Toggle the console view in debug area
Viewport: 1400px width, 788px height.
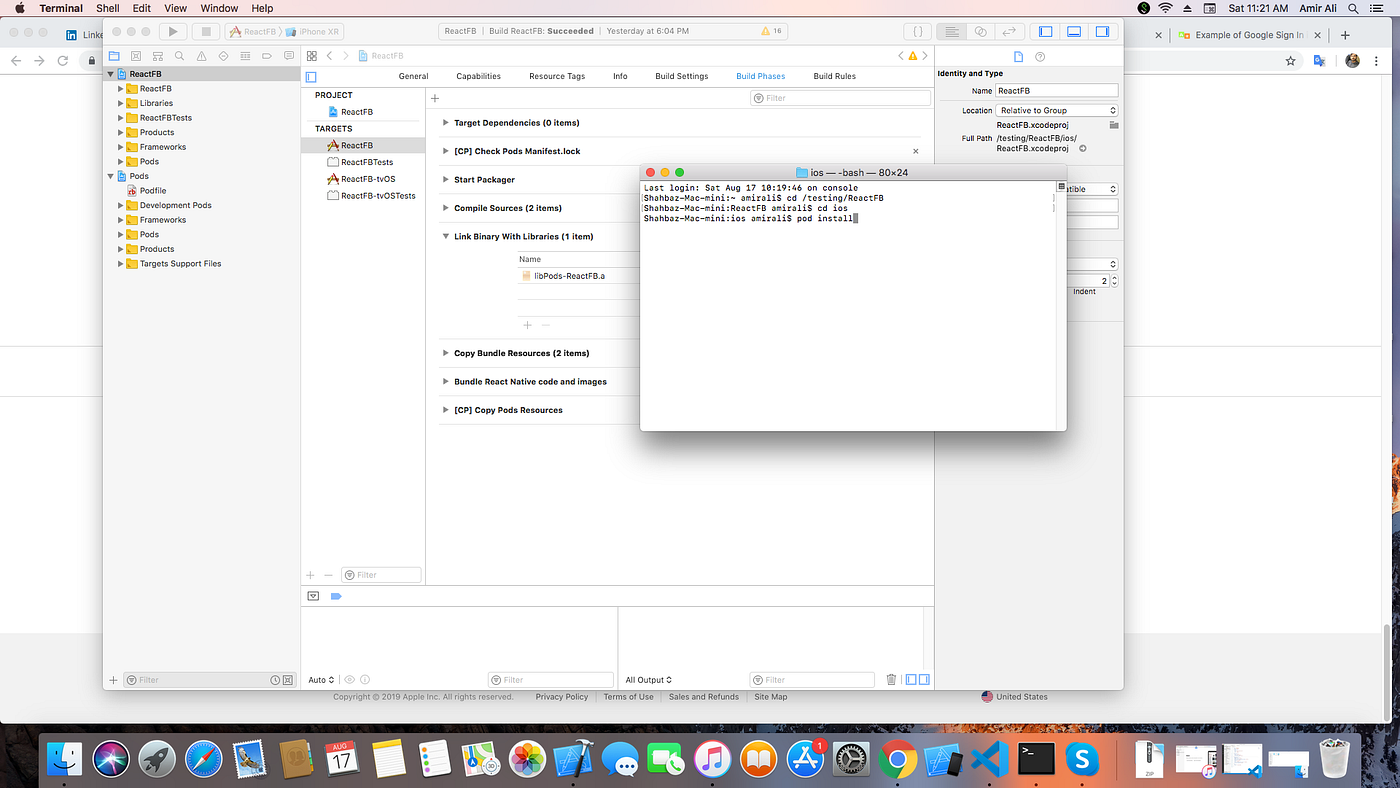point(924,680)
